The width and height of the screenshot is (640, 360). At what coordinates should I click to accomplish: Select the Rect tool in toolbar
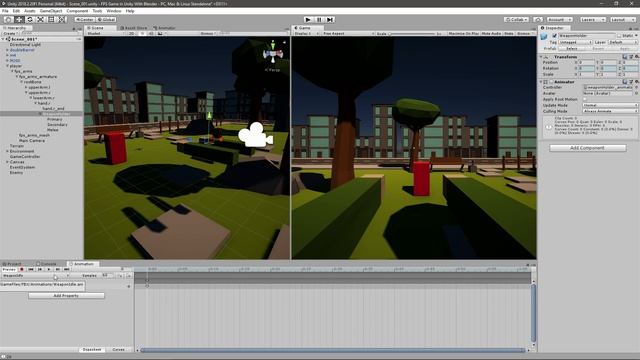pyautogui.click(x=51, y=19)
